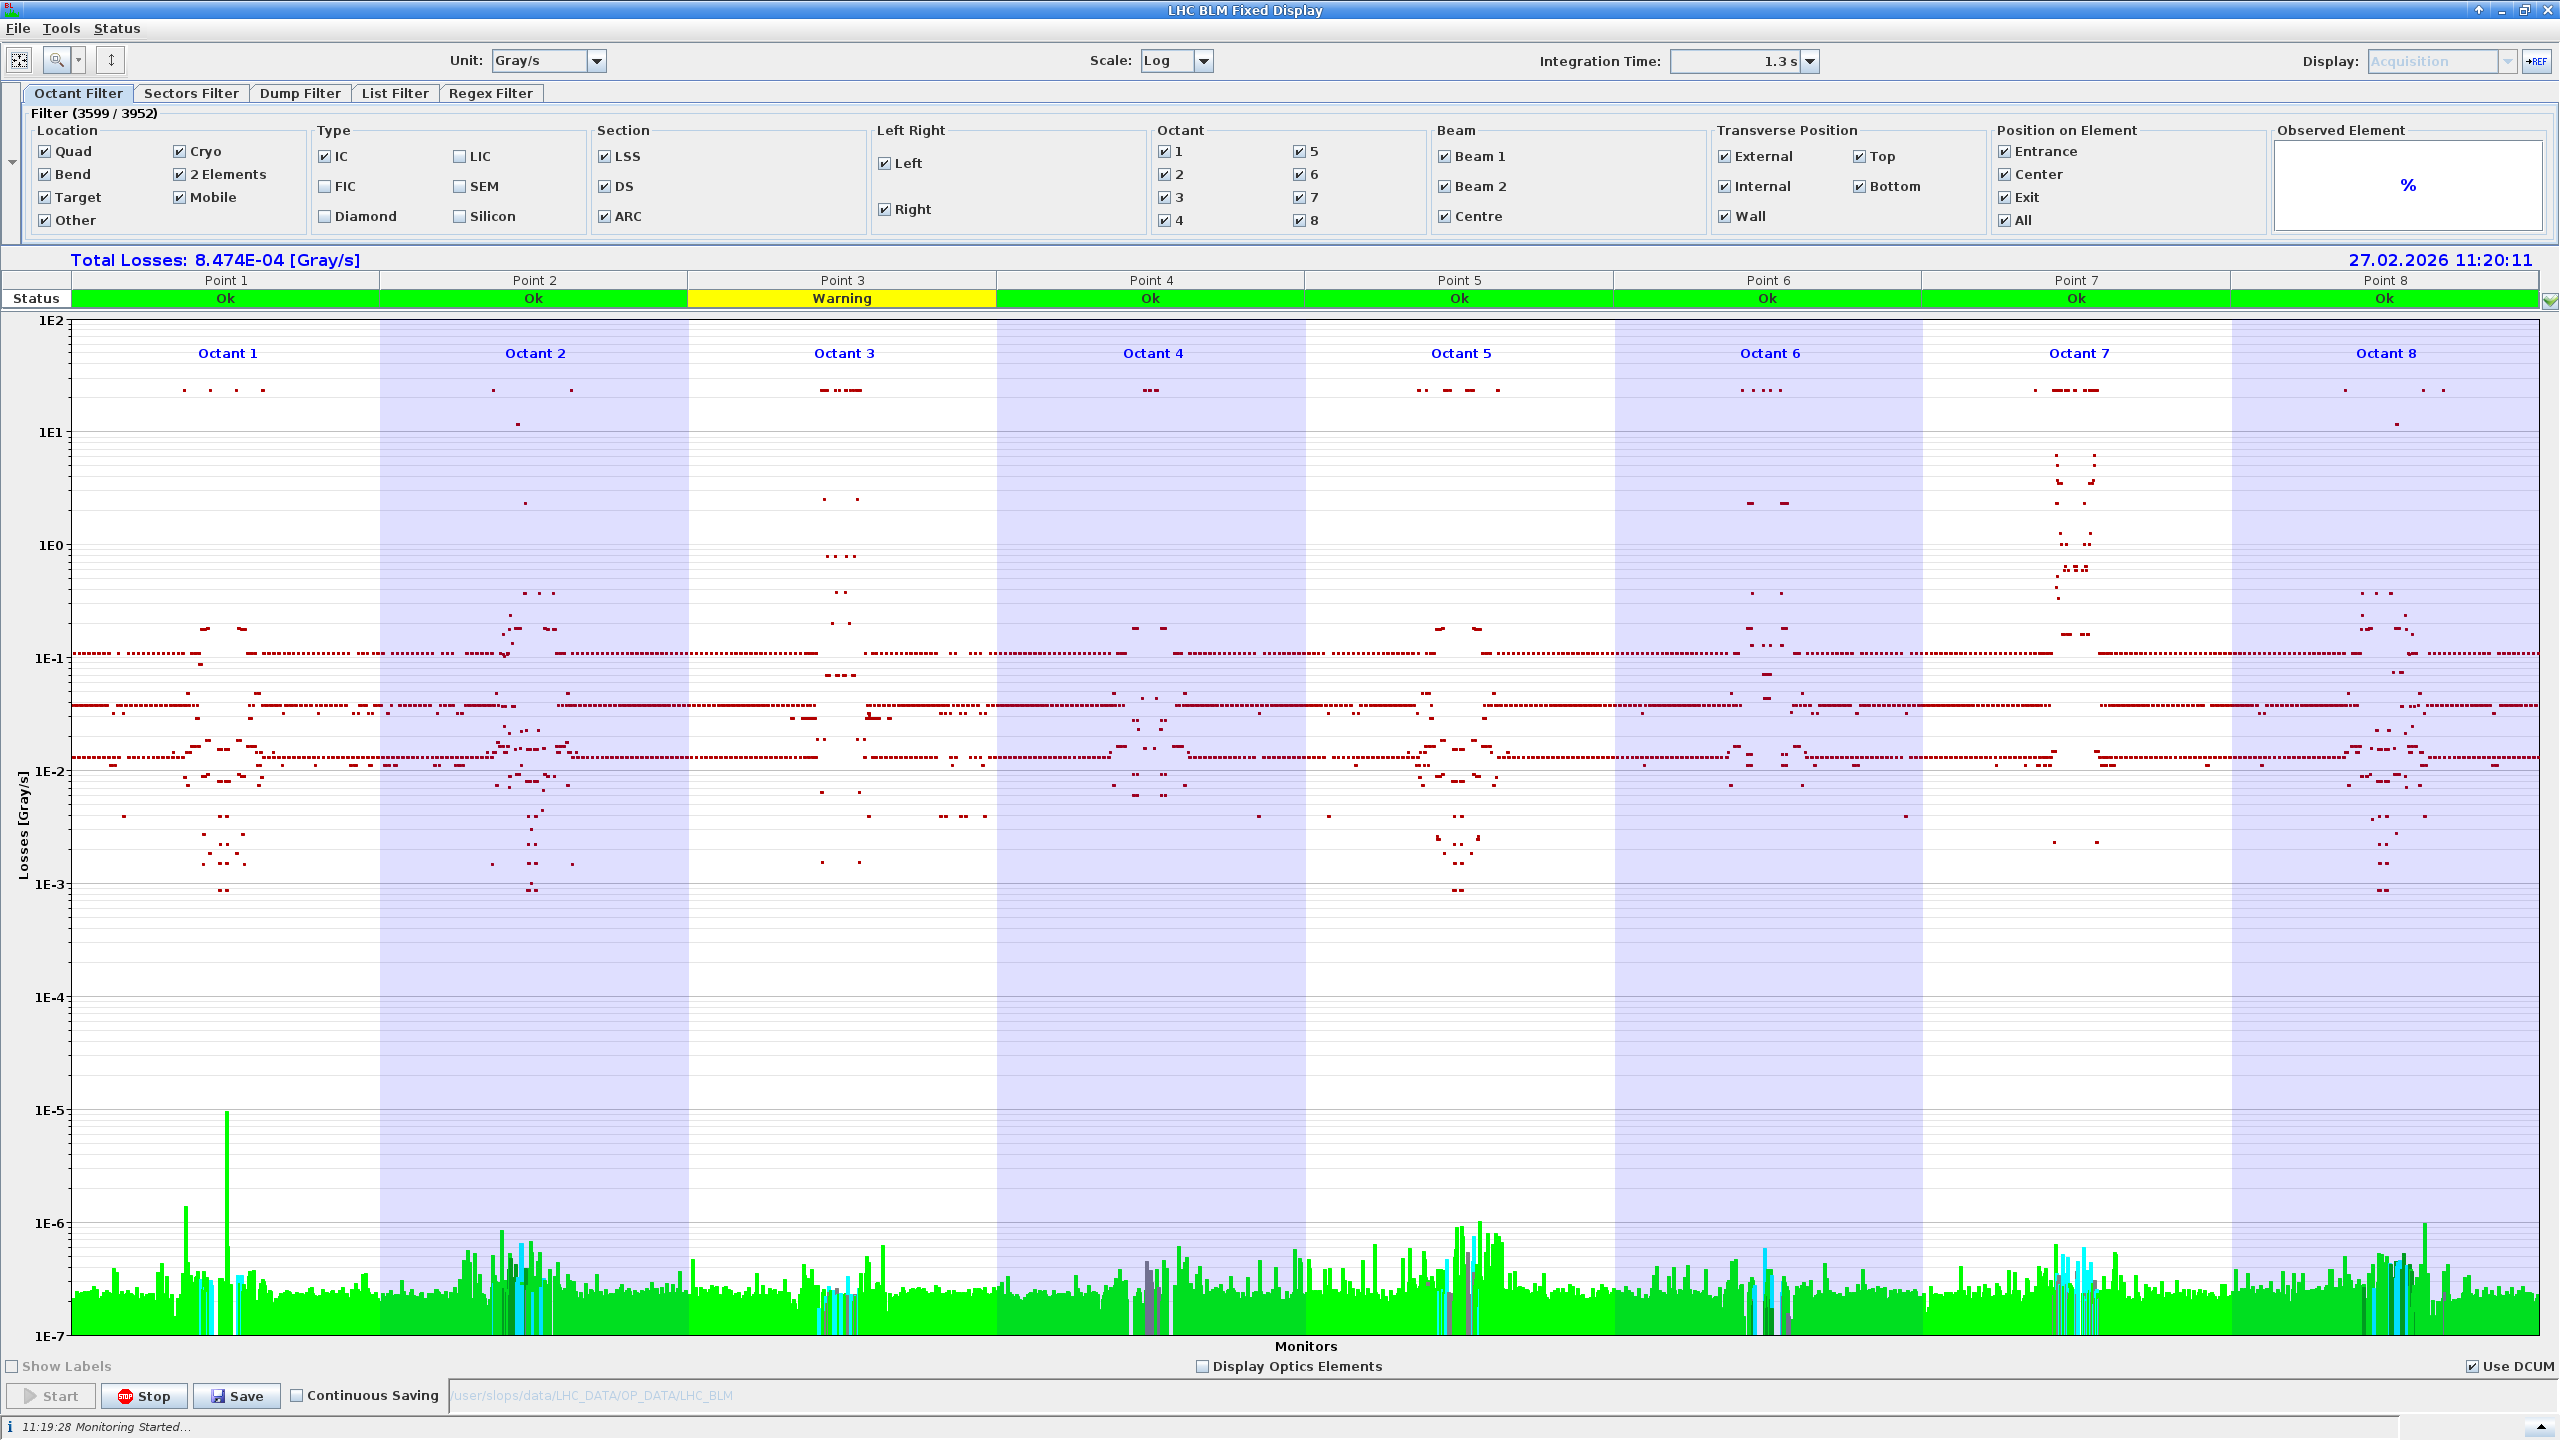The width and height of the screenshot is (2560, 1440).
Task: Click the vertical autoscale arrow icon
Action: click(111, 61)
